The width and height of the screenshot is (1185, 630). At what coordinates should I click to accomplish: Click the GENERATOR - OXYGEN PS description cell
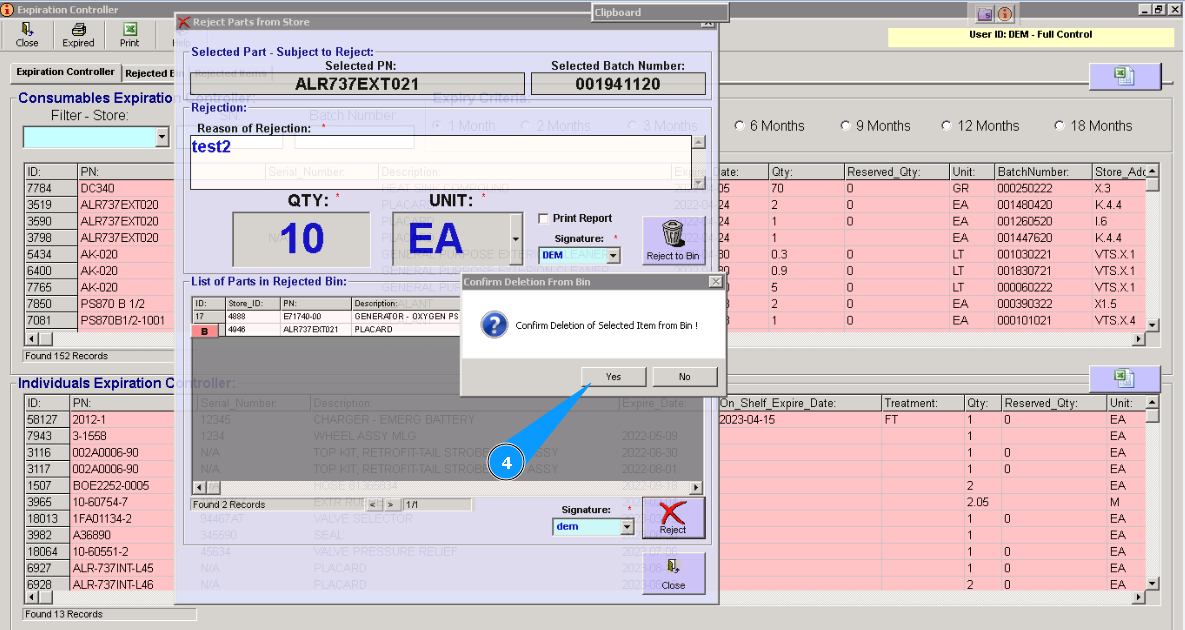coord(407,317)
